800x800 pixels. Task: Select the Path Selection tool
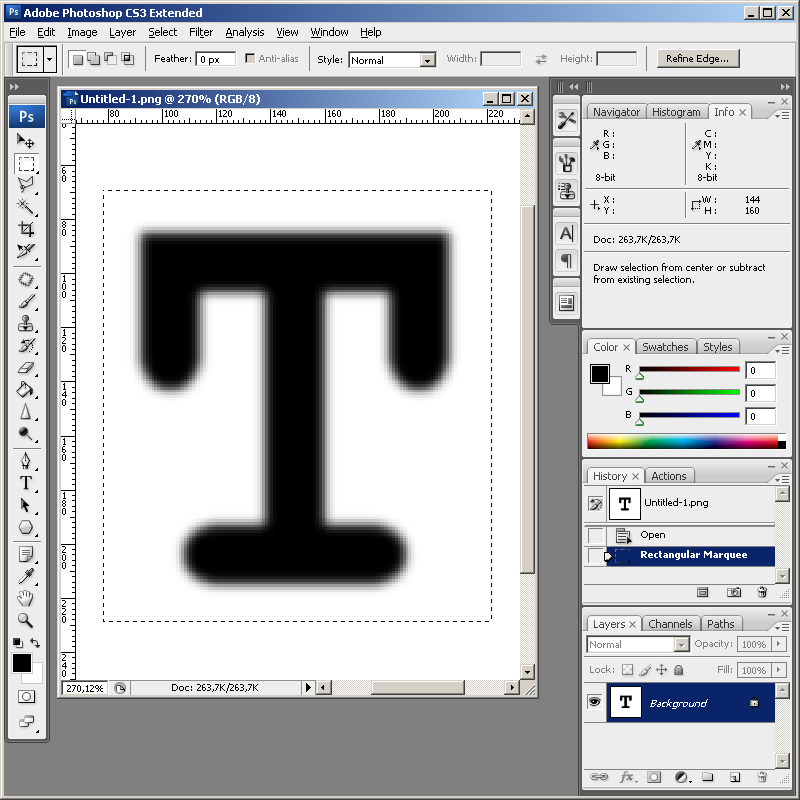coord(26,505)
